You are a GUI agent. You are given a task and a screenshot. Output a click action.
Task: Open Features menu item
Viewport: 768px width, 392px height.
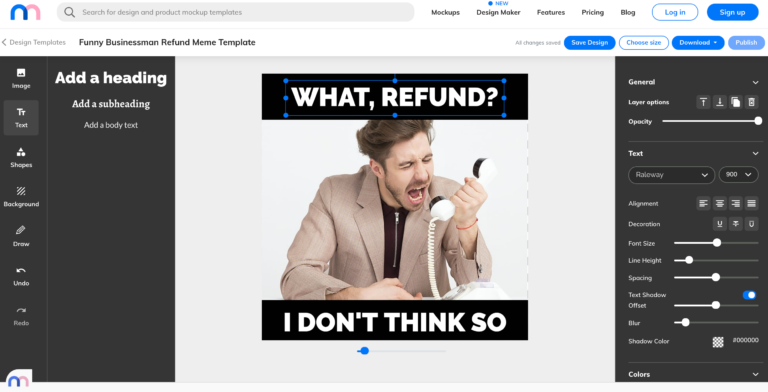551,13
